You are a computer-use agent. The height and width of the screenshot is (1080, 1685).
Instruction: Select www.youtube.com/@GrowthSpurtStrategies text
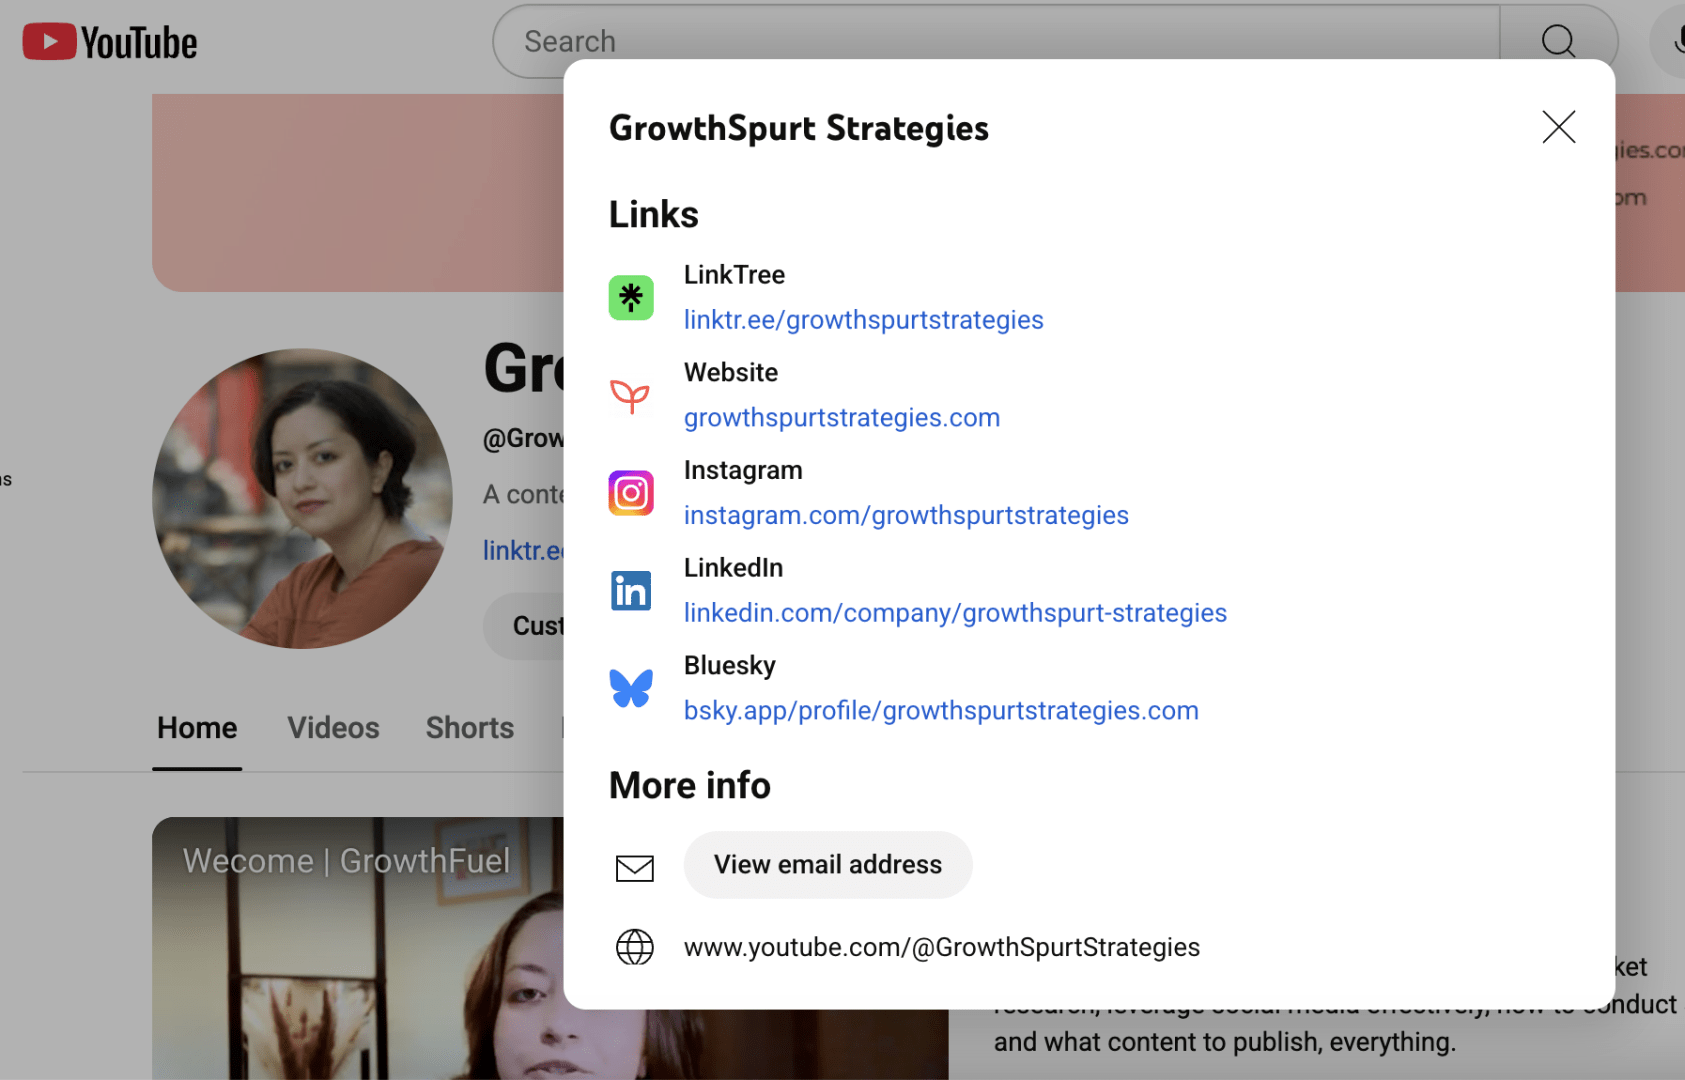click(x=942, y=947)
